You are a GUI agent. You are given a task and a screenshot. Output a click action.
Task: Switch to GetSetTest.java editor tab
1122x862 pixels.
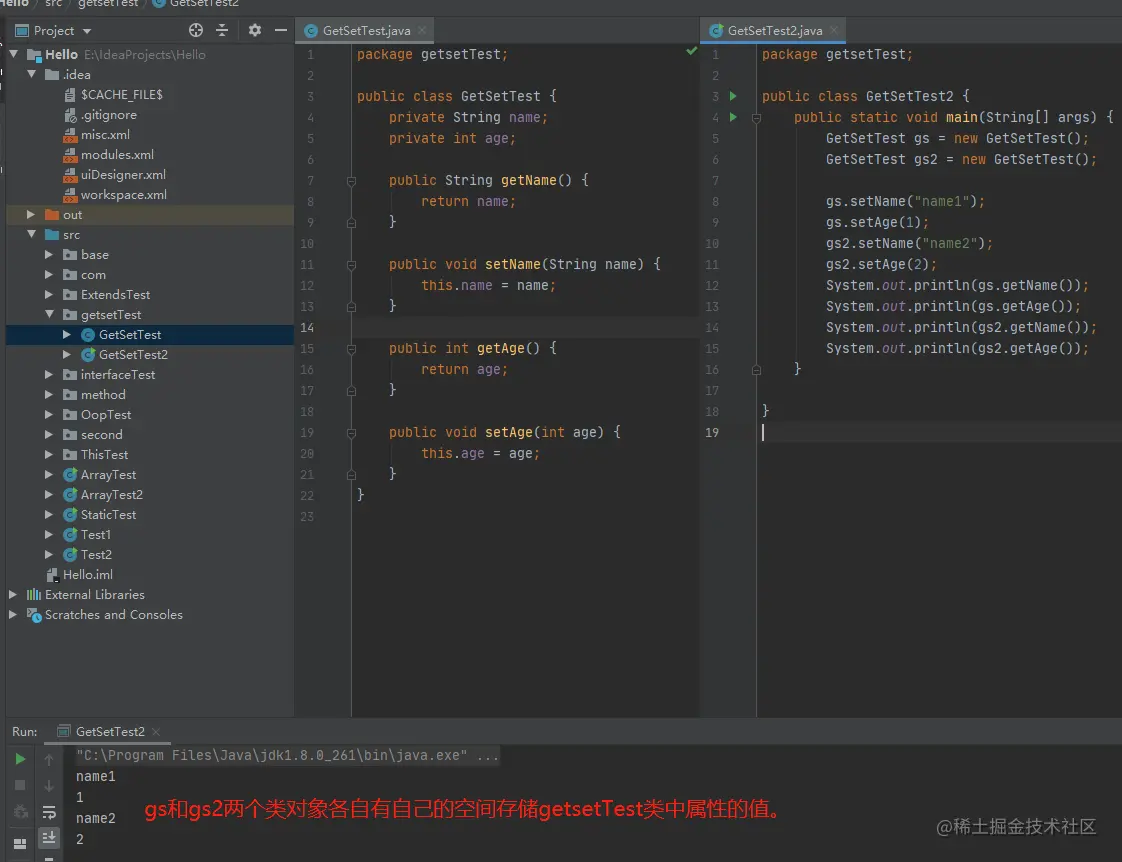(x=366, y=31)
